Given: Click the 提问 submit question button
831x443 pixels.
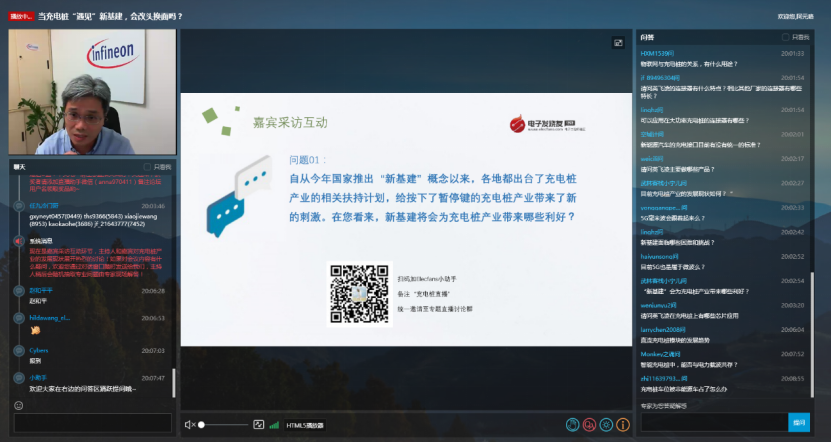Looking at the screenshot, I should (x=799, y=422).
